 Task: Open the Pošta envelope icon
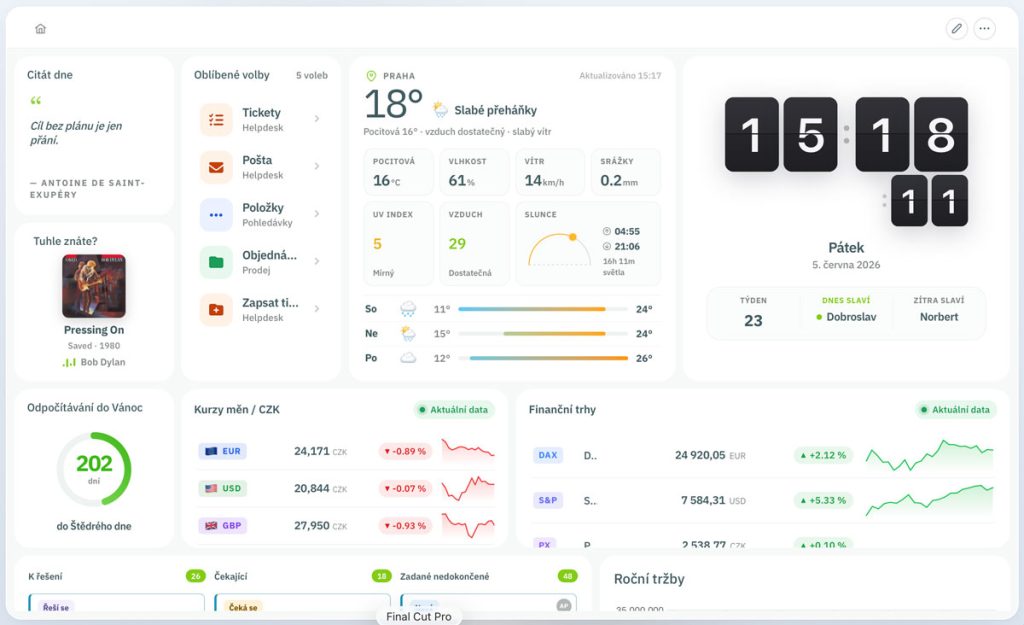pyautogui.click(x=216, y=167)
